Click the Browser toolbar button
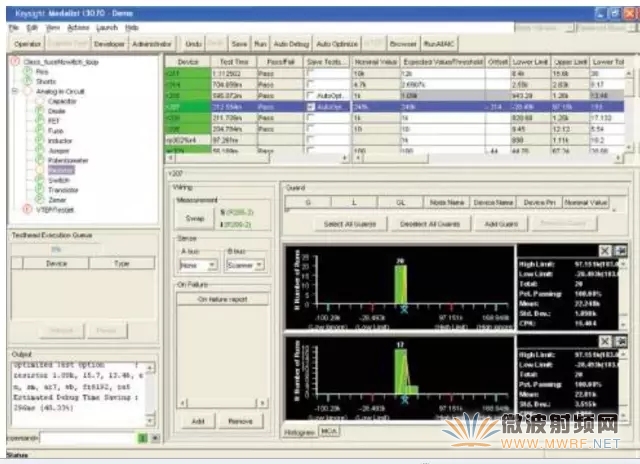The height and width of the screenshot is (464, 640). tap(403, 44)
